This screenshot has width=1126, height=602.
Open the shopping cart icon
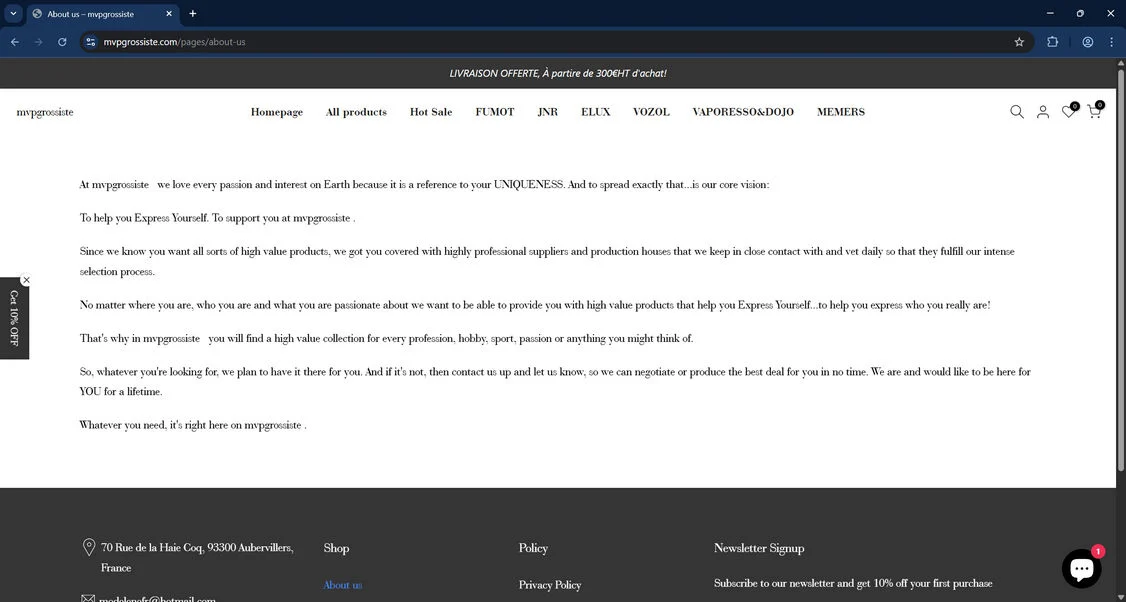tap(1094, 111)
